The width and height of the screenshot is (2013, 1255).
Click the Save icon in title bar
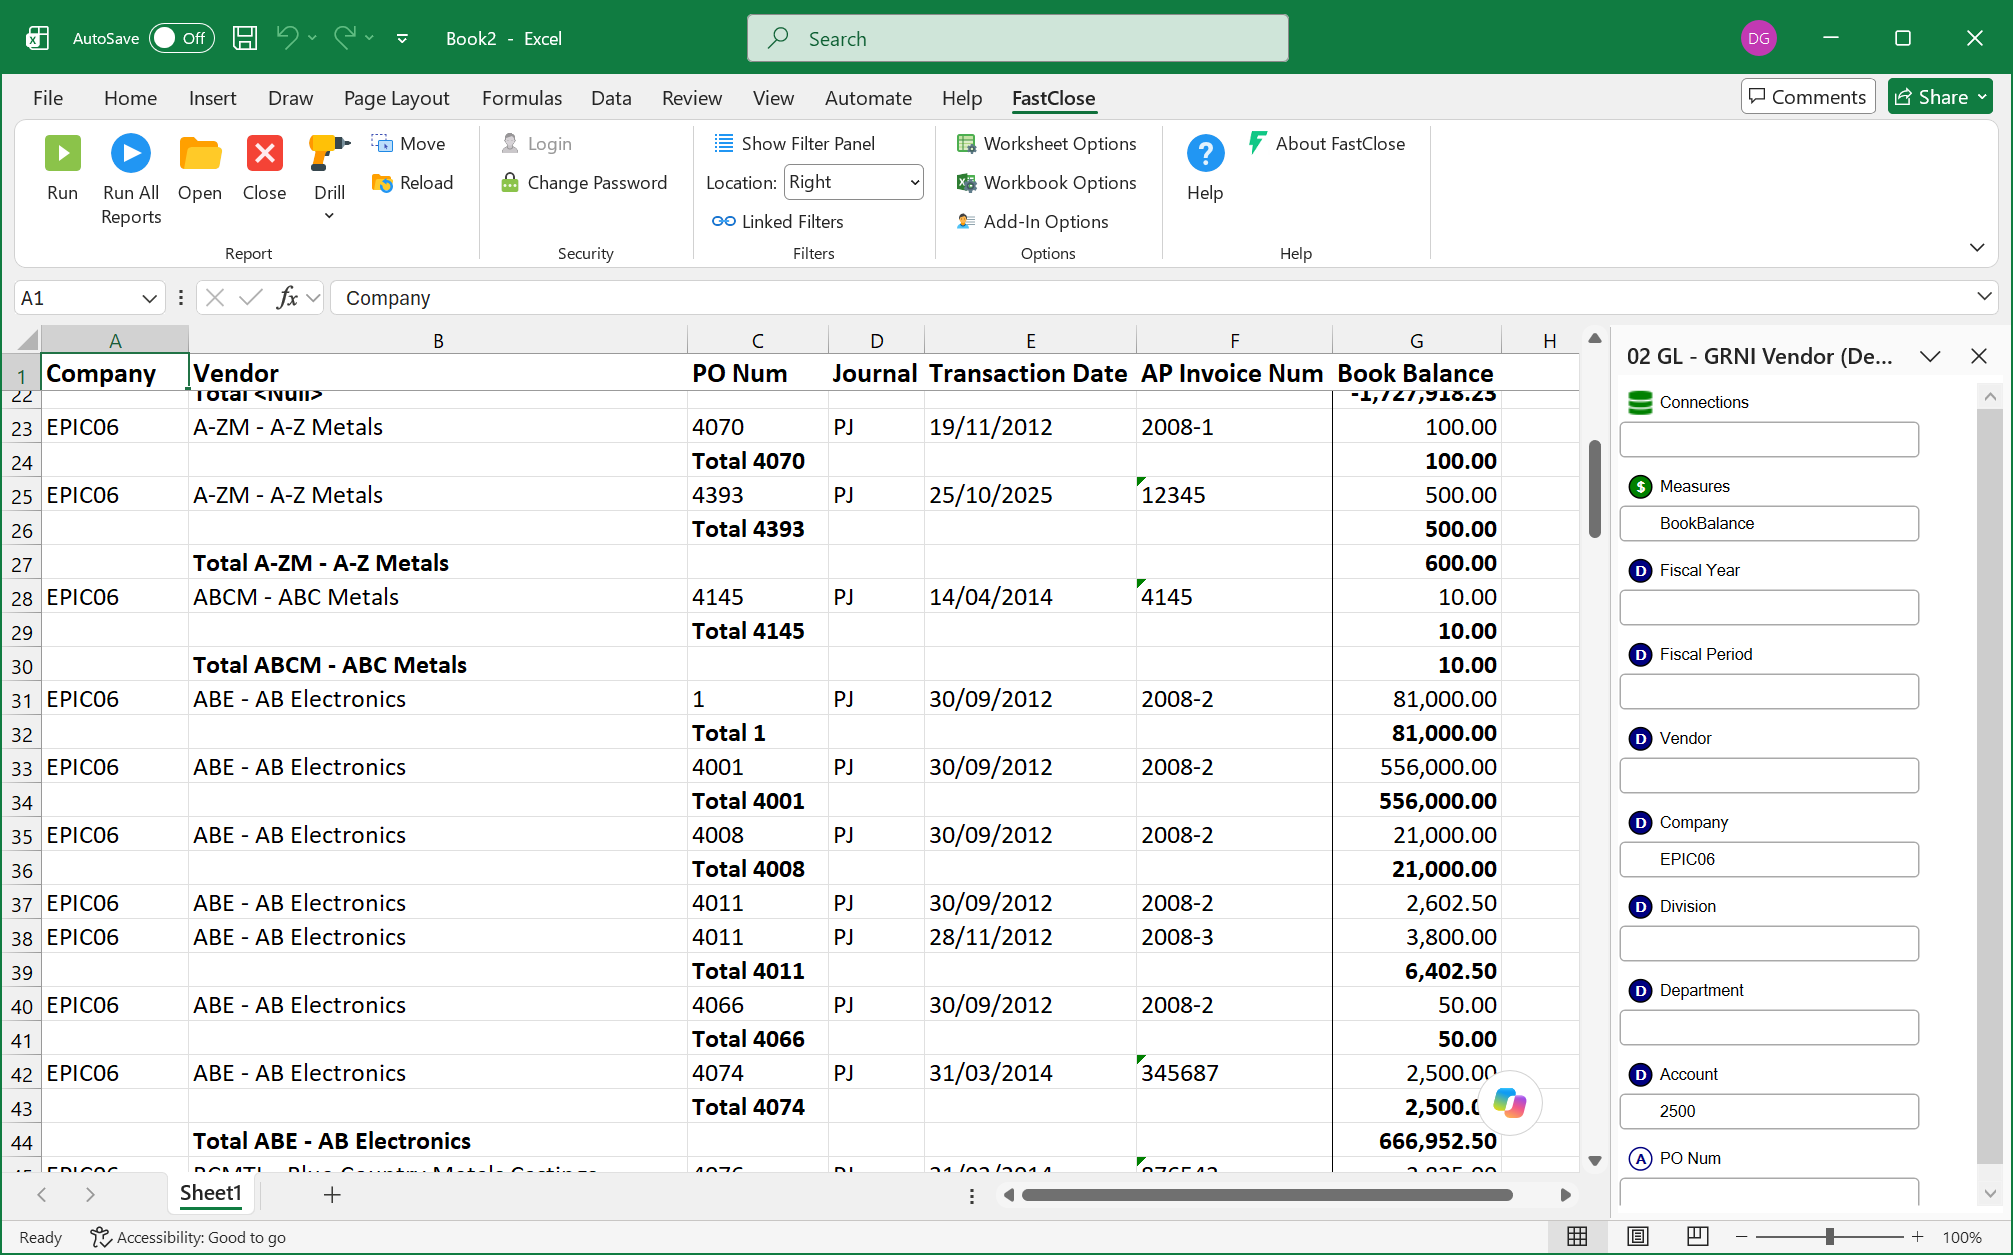coord(245,39)
